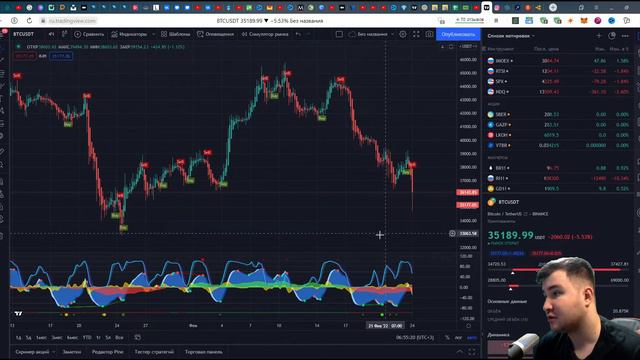This screenshot has width=640, height=360.
Task: Maximize the bottom panel
Action: (472, 351)
